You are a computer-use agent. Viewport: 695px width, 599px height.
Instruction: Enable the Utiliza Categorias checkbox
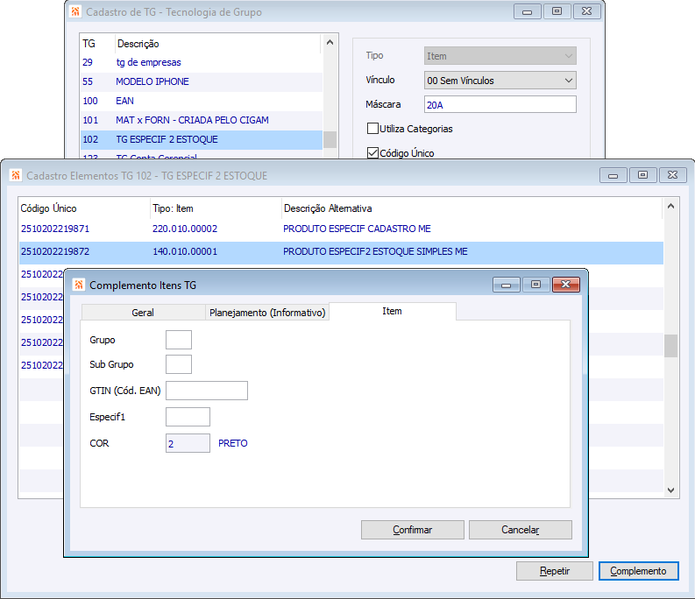click(373, 129)
